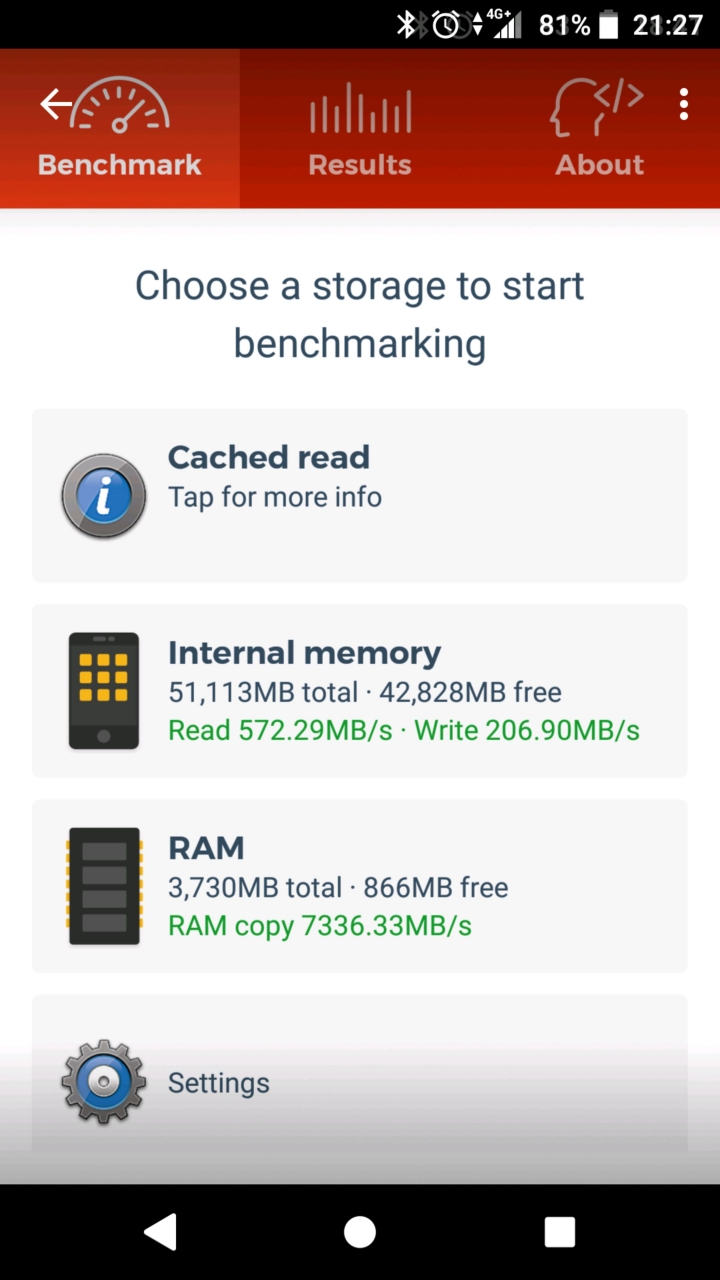Viewport: 720px width, 1280px height.
Task: Start the RAM benchmark
Action: pos(360,886)
